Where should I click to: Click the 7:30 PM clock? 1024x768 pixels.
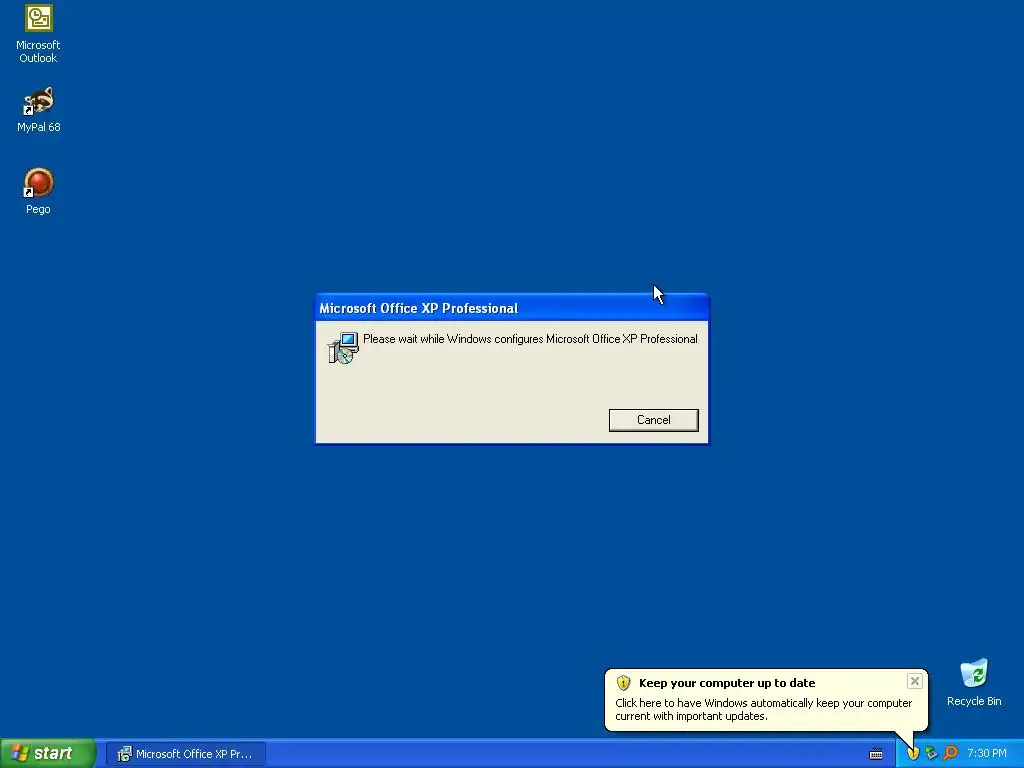[987, 754]
